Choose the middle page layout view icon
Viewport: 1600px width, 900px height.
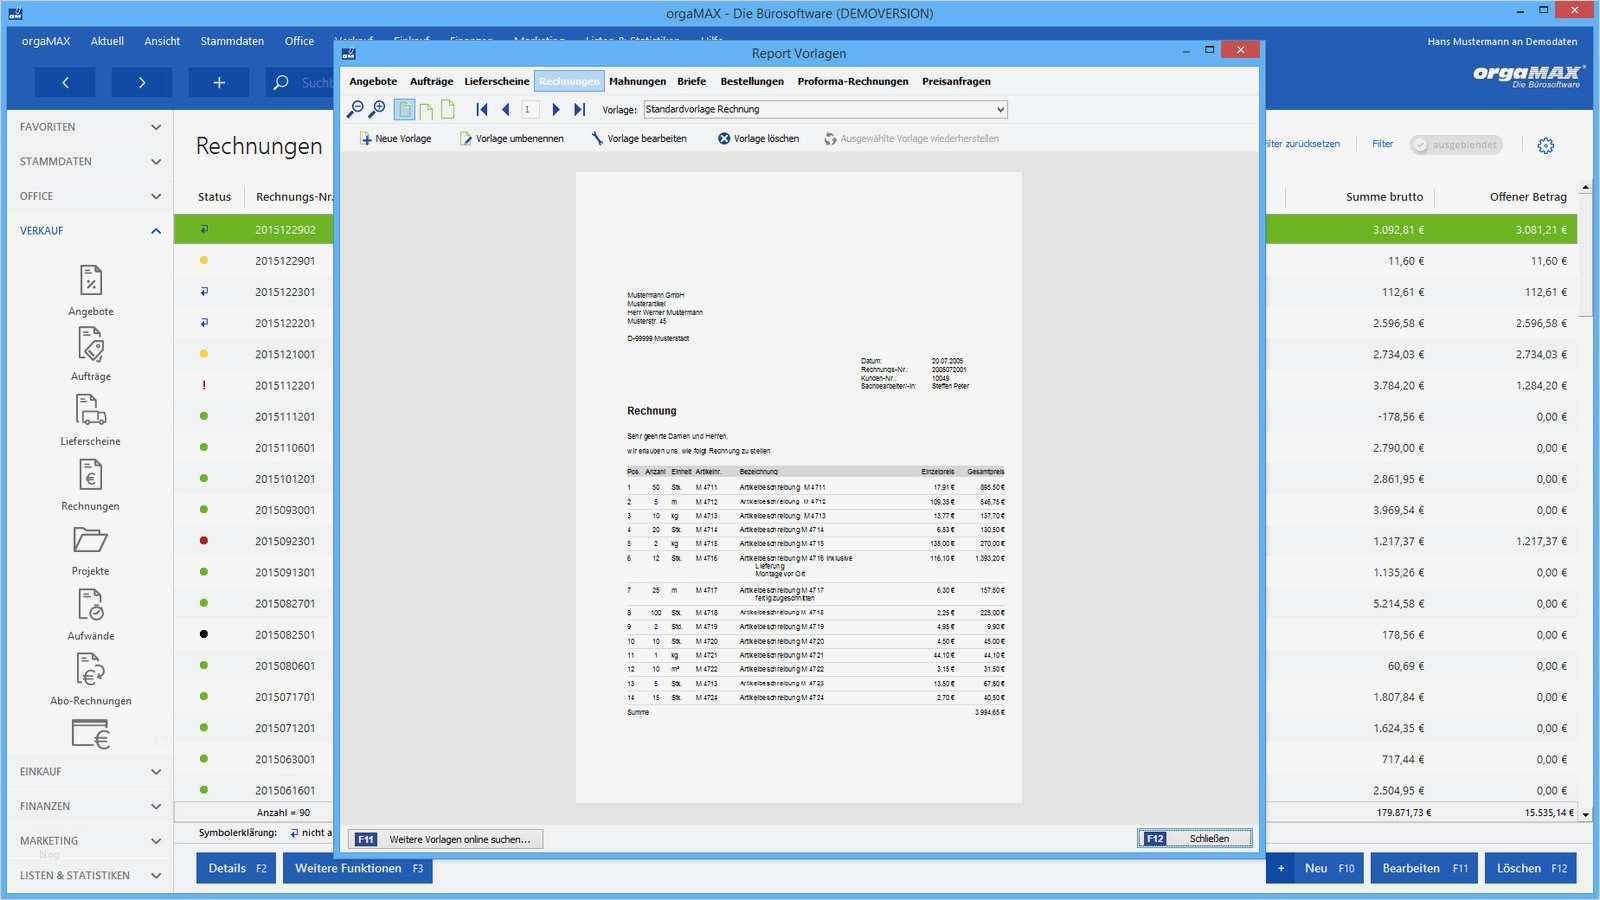point(427,110)
